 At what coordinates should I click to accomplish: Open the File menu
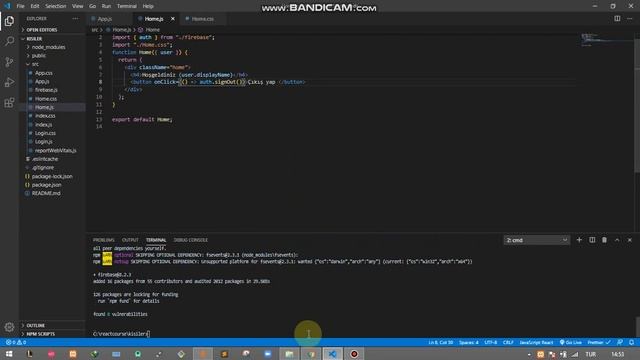click(20, 6)
